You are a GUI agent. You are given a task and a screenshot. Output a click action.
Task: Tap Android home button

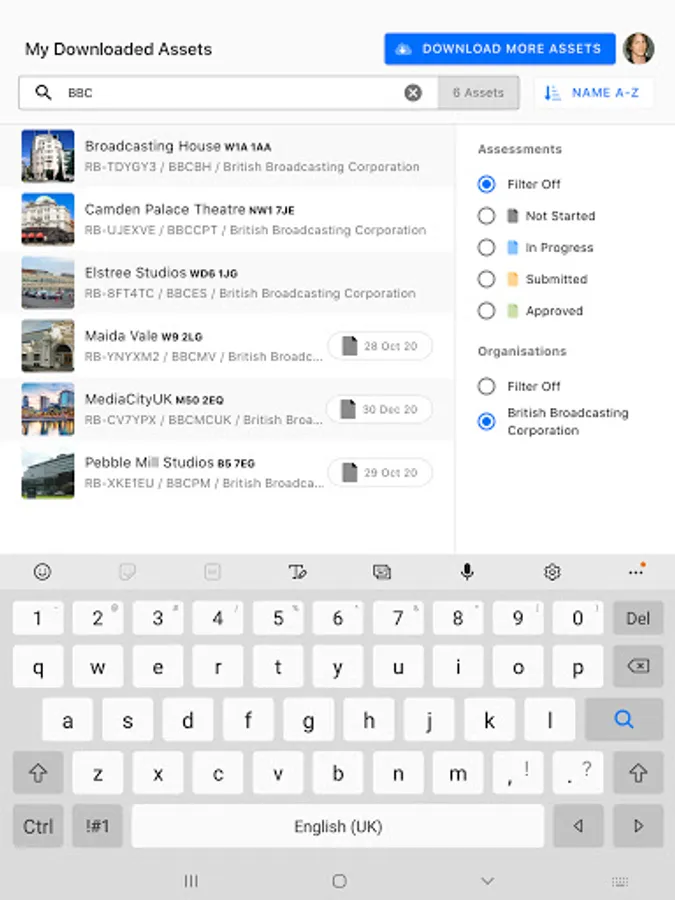pos(340,880)
